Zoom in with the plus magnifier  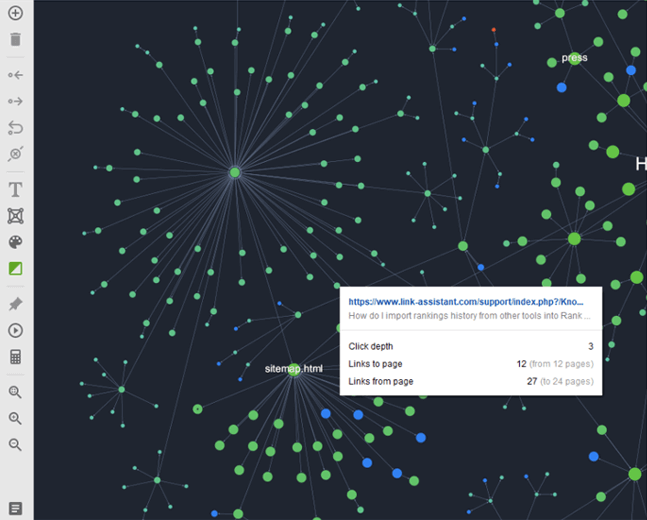[15, 418]
